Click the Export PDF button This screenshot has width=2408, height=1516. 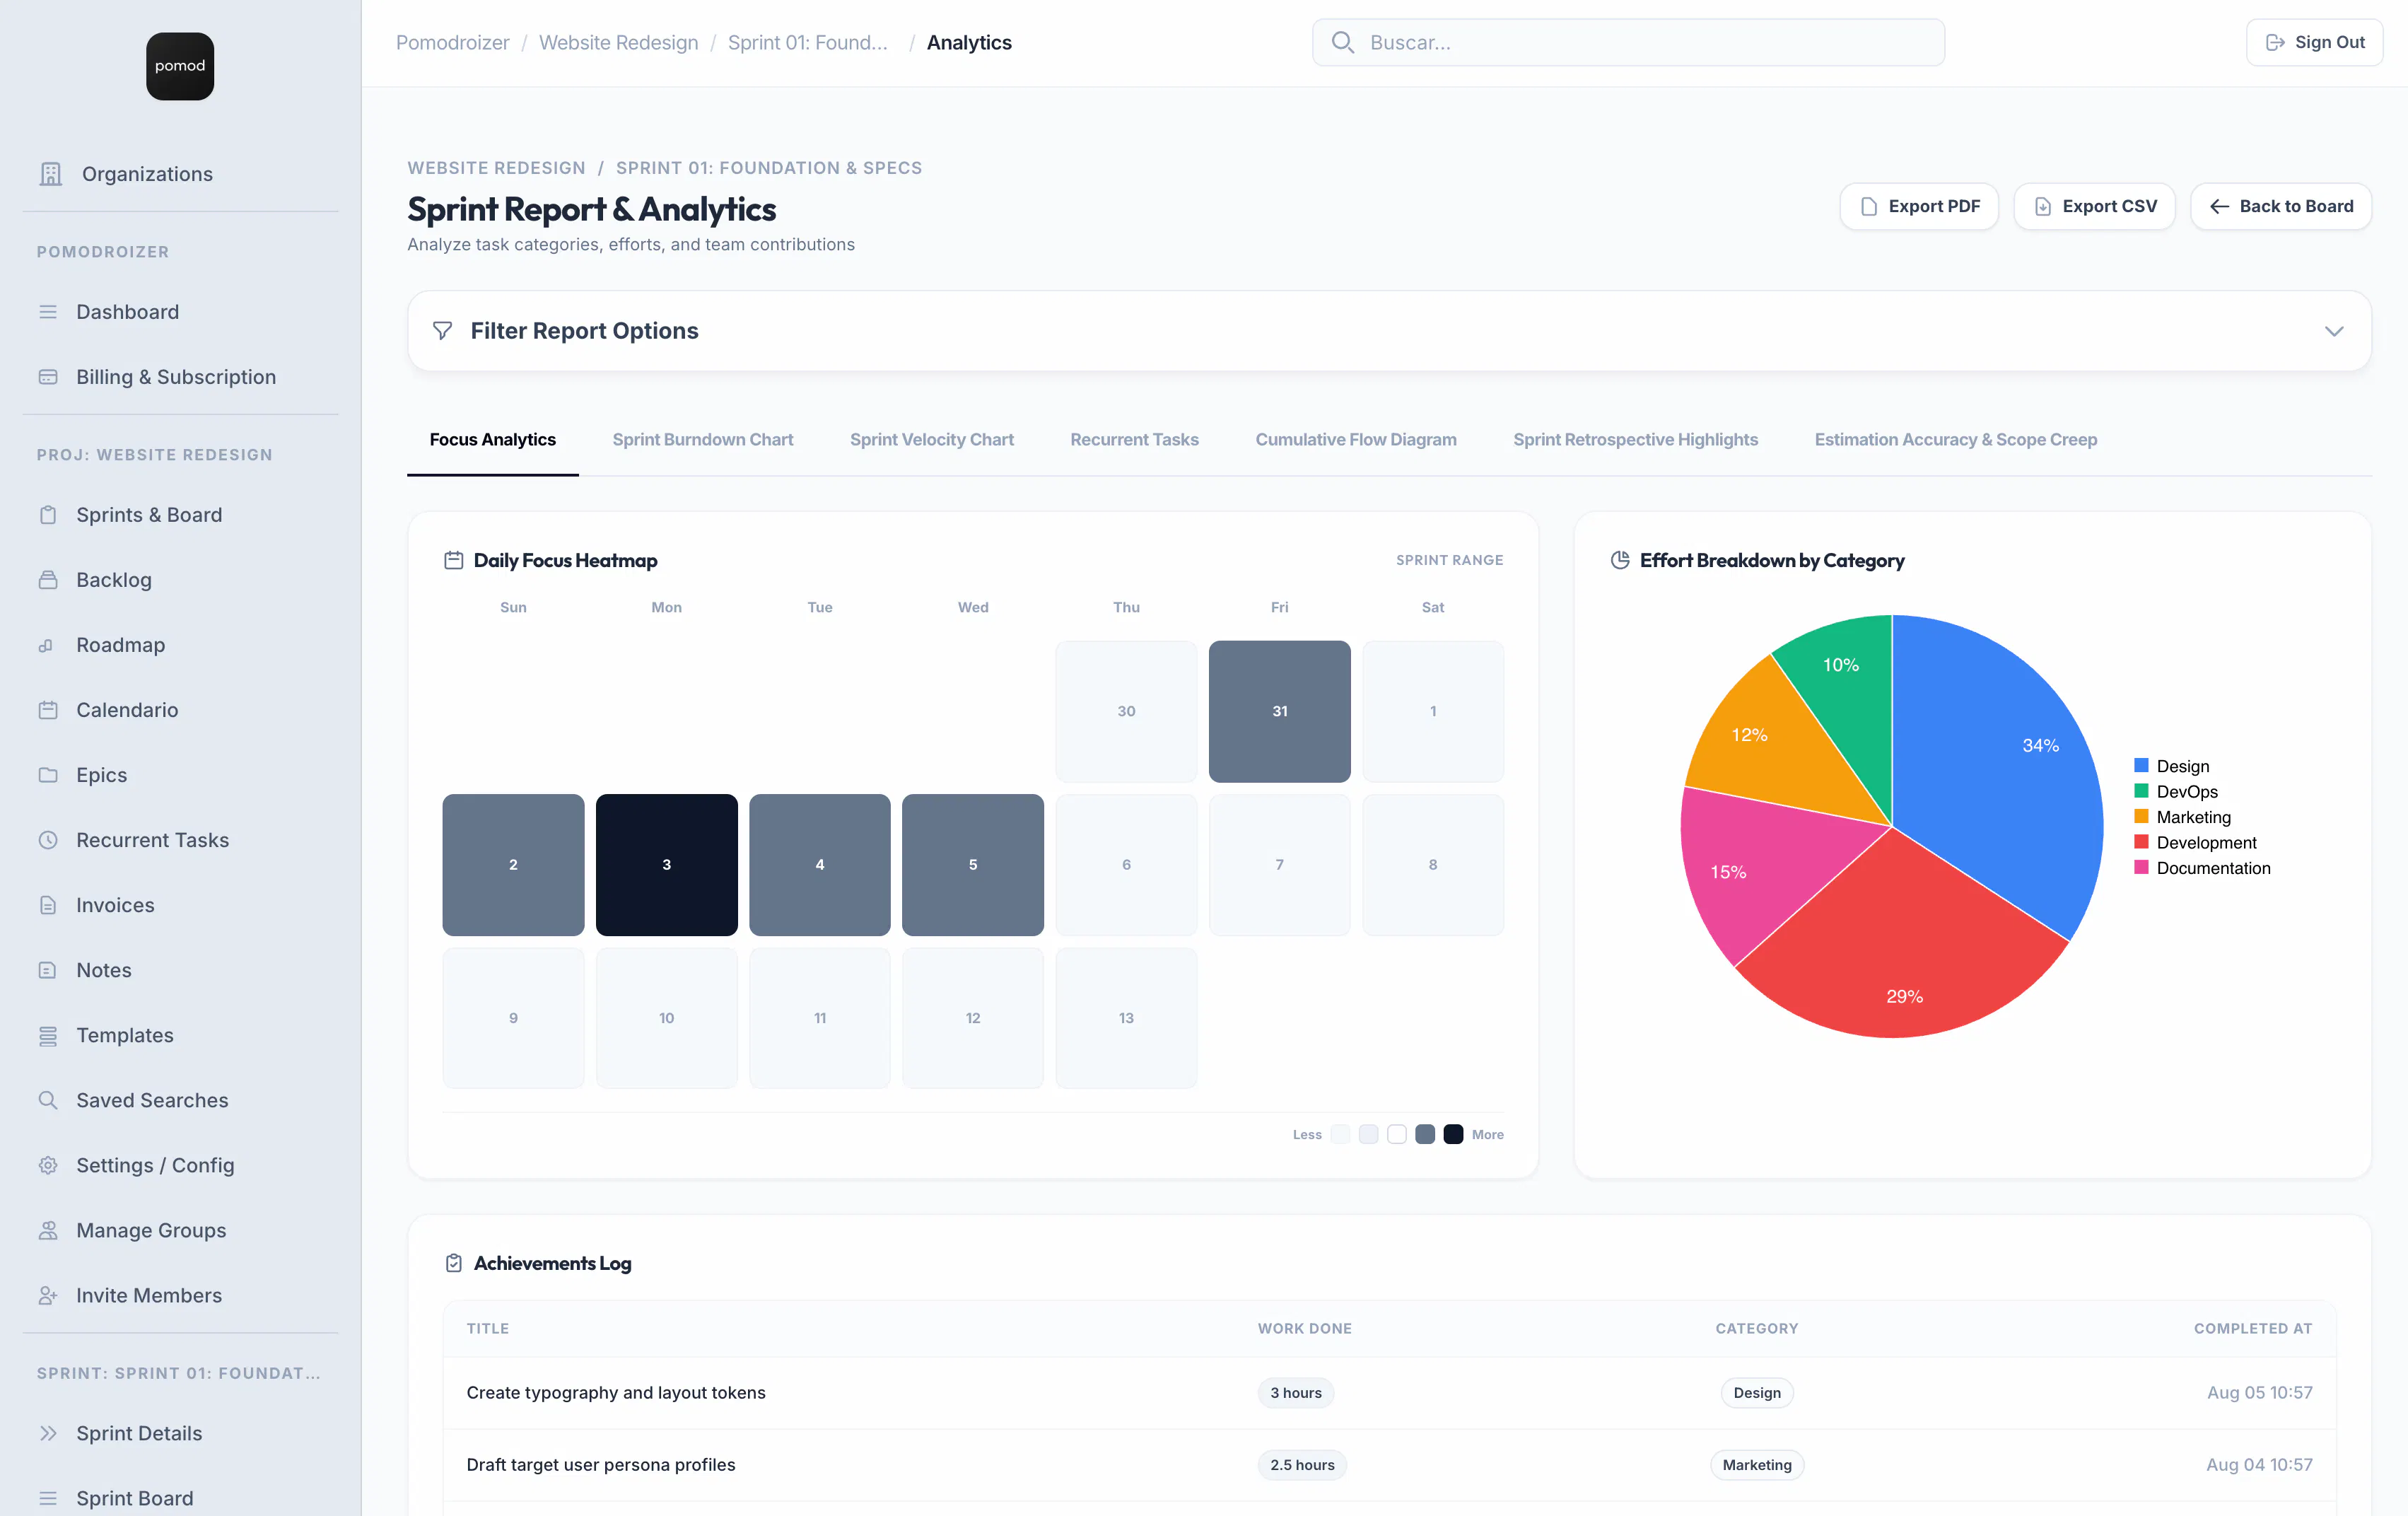click(x=1919, y=206)
